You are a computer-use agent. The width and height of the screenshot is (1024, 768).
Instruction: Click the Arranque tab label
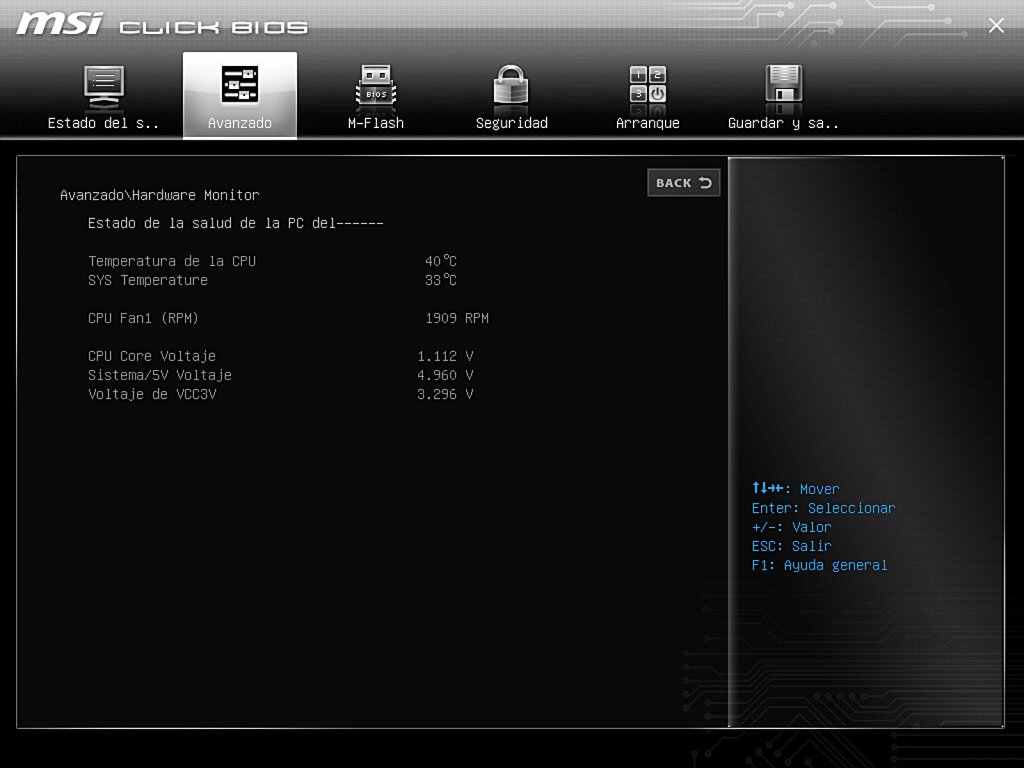tap(647, 123)
